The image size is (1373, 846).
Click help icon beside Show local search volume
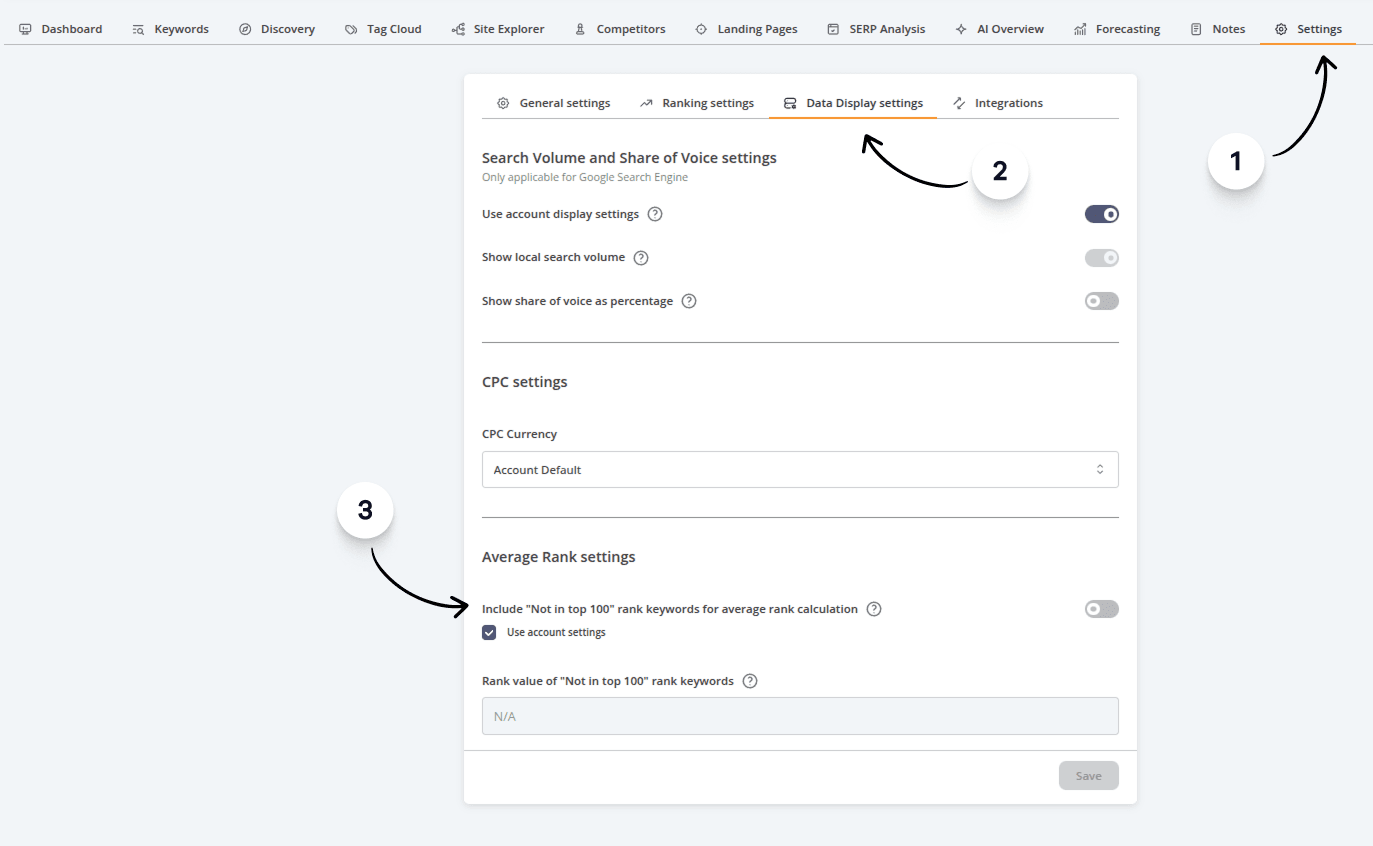[x=641, y=258]
